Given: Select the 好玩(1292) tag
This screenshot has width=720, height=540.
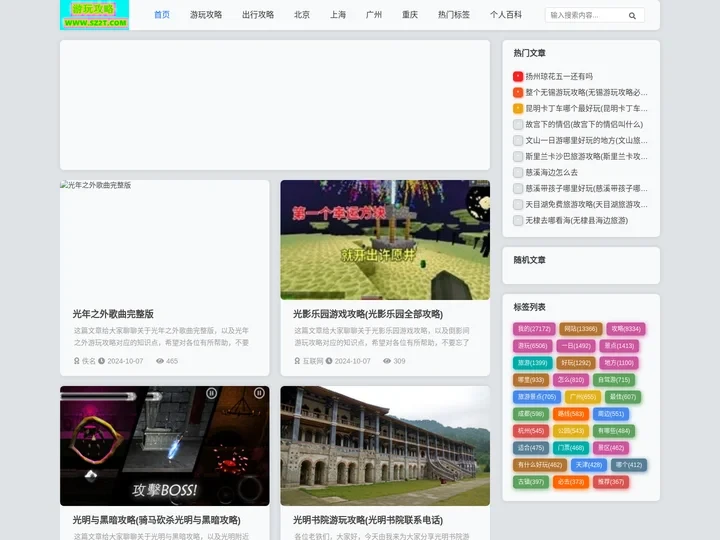Looking at the screenshot, I should coord(575,363).
